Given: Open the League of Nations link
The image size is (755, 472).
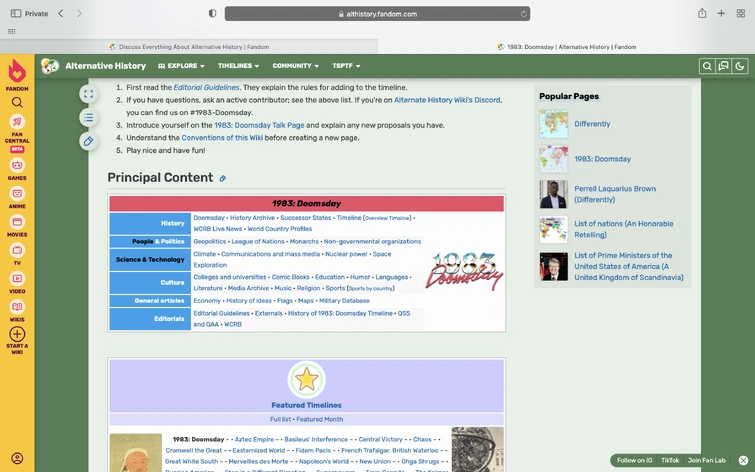Looking at the screenshot, I should pyautogui.click(x=258, y=241).
